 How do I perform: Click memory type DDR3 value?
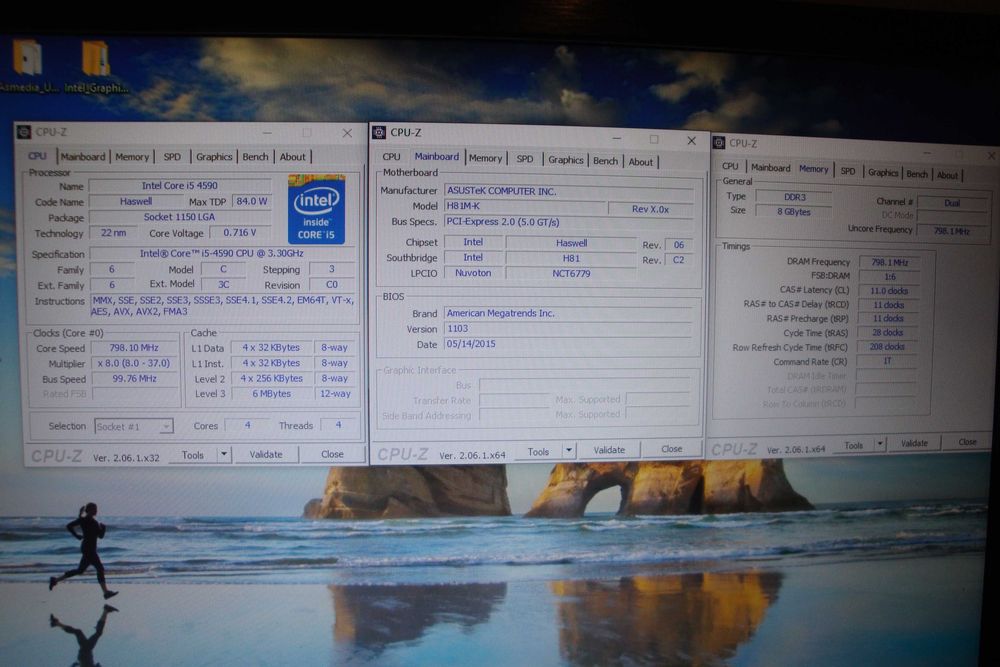click(x=795, y=197)
